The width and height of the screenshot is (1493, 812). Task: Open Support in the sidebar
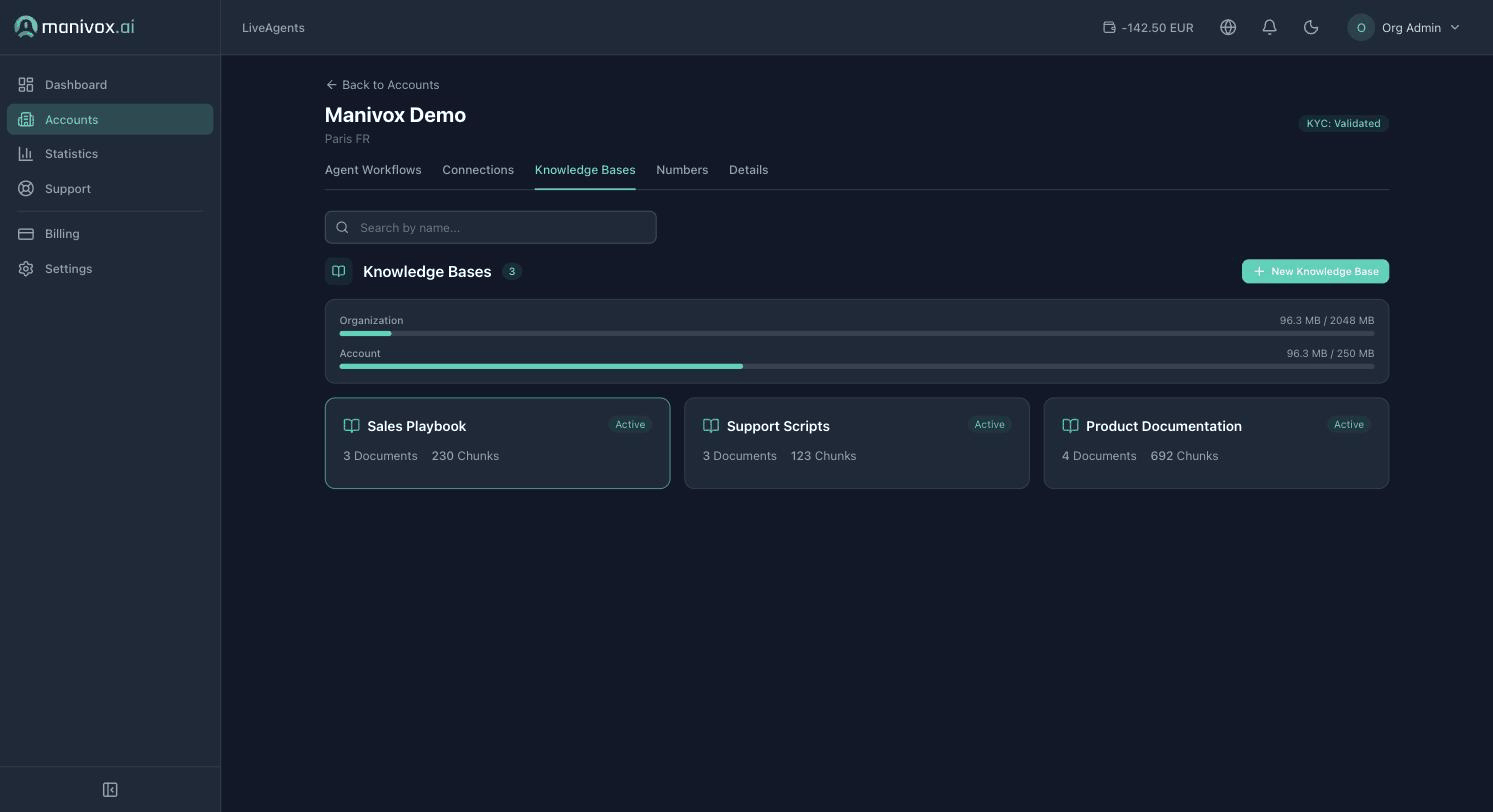[x=110, y=189]
